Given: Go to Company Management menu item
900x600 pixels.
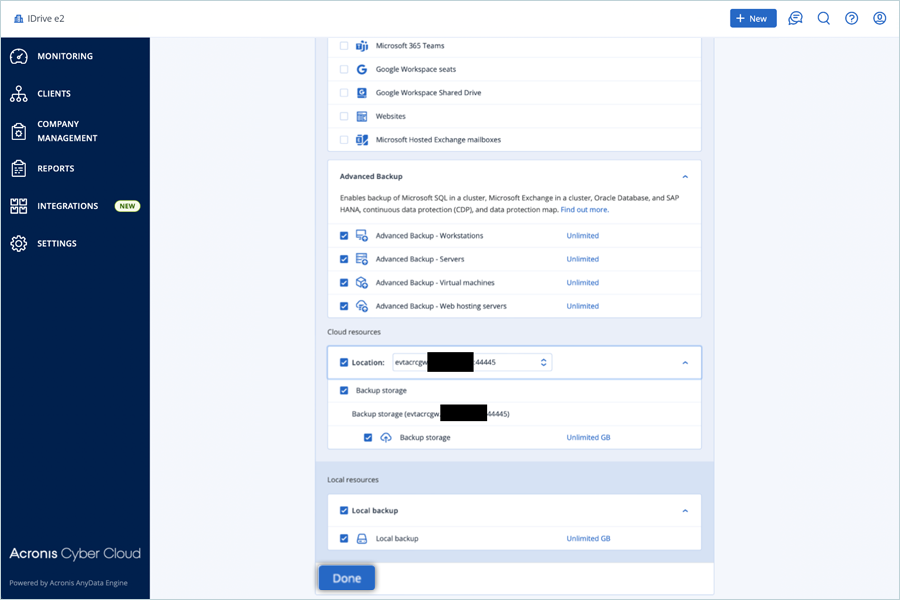Looking at the screenshot, I should tap(66, 131).
